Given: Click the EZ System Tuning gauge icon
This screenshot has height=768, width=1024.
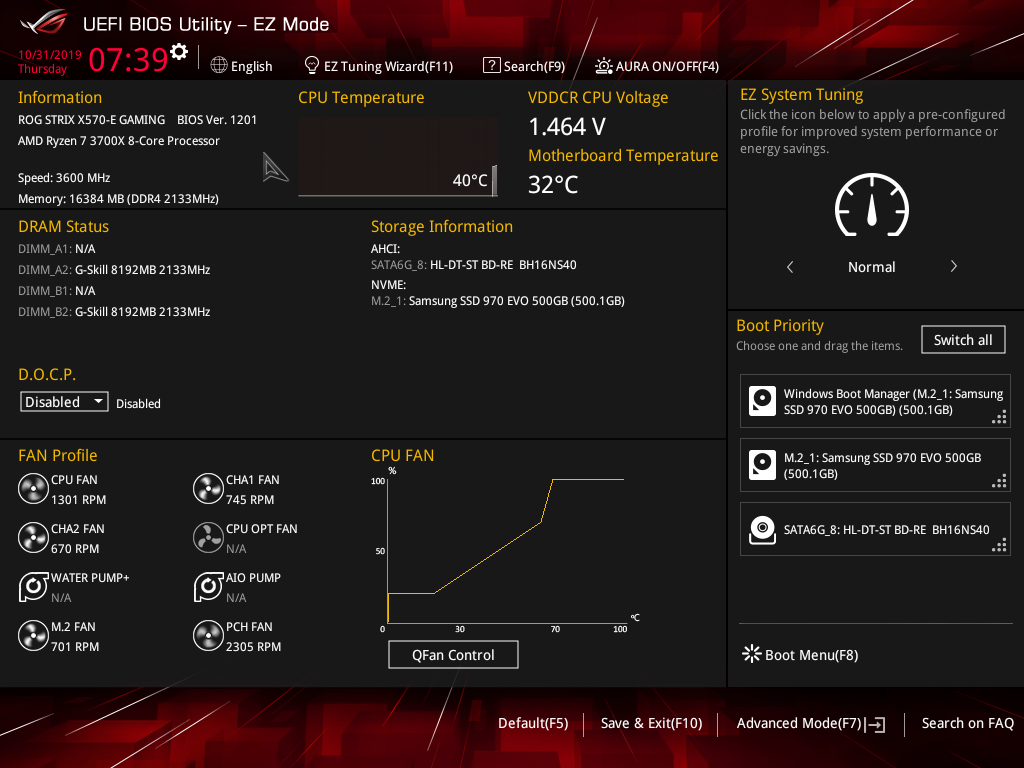Looking at the screenshot, I should click(x=871, y=205).
